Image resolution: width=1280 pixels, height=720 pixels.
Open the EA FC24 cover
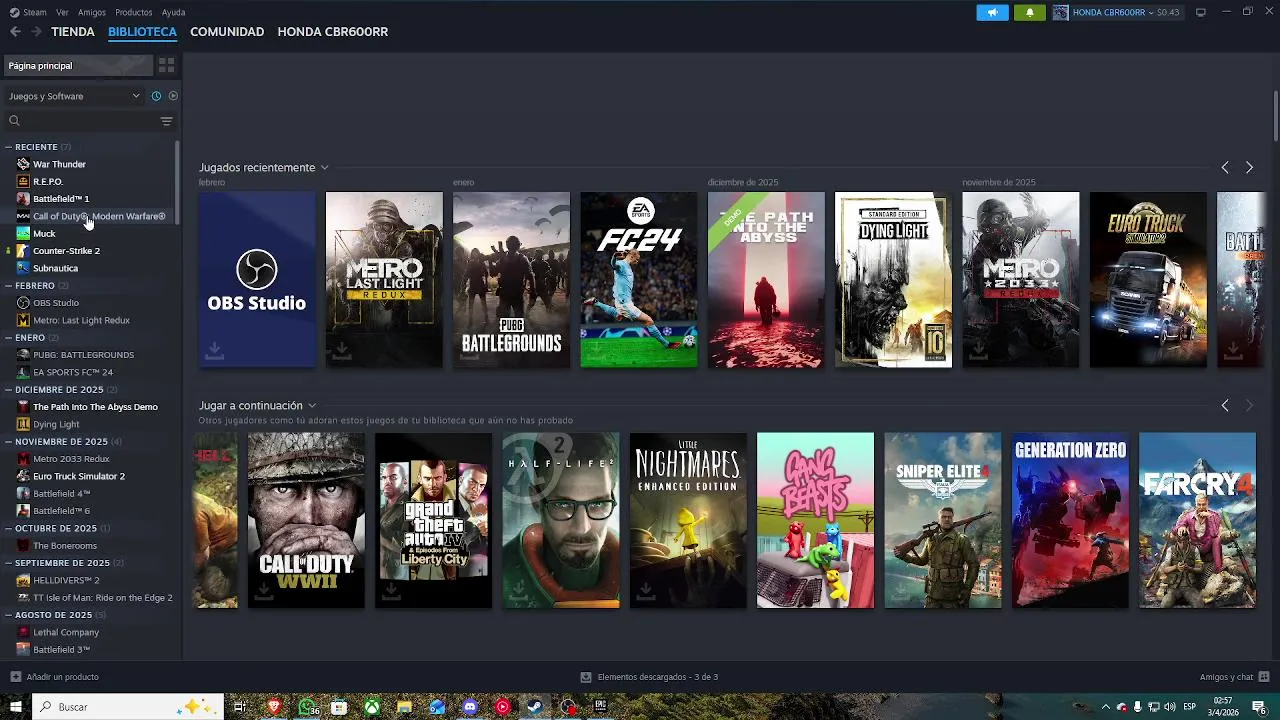coord(639,280)
